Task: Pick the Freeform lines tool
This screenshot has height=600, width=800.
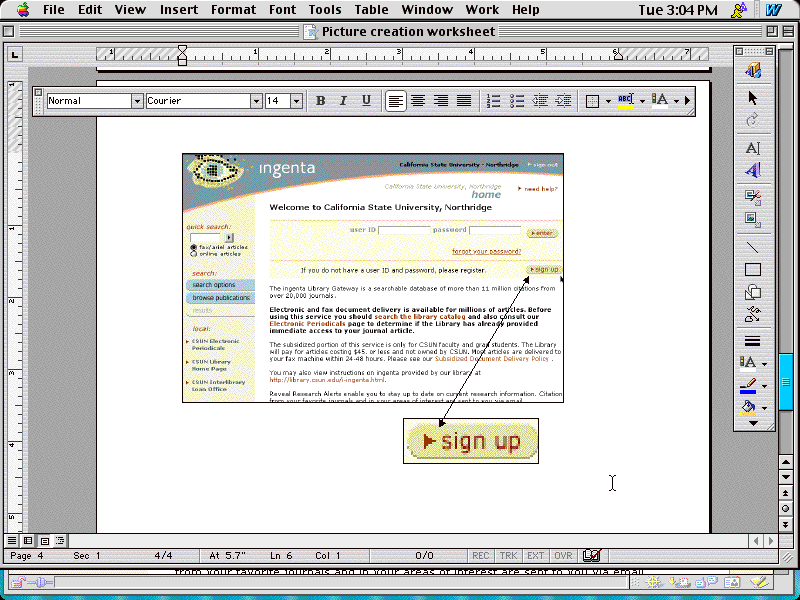Action: click(x=753, y=314)
